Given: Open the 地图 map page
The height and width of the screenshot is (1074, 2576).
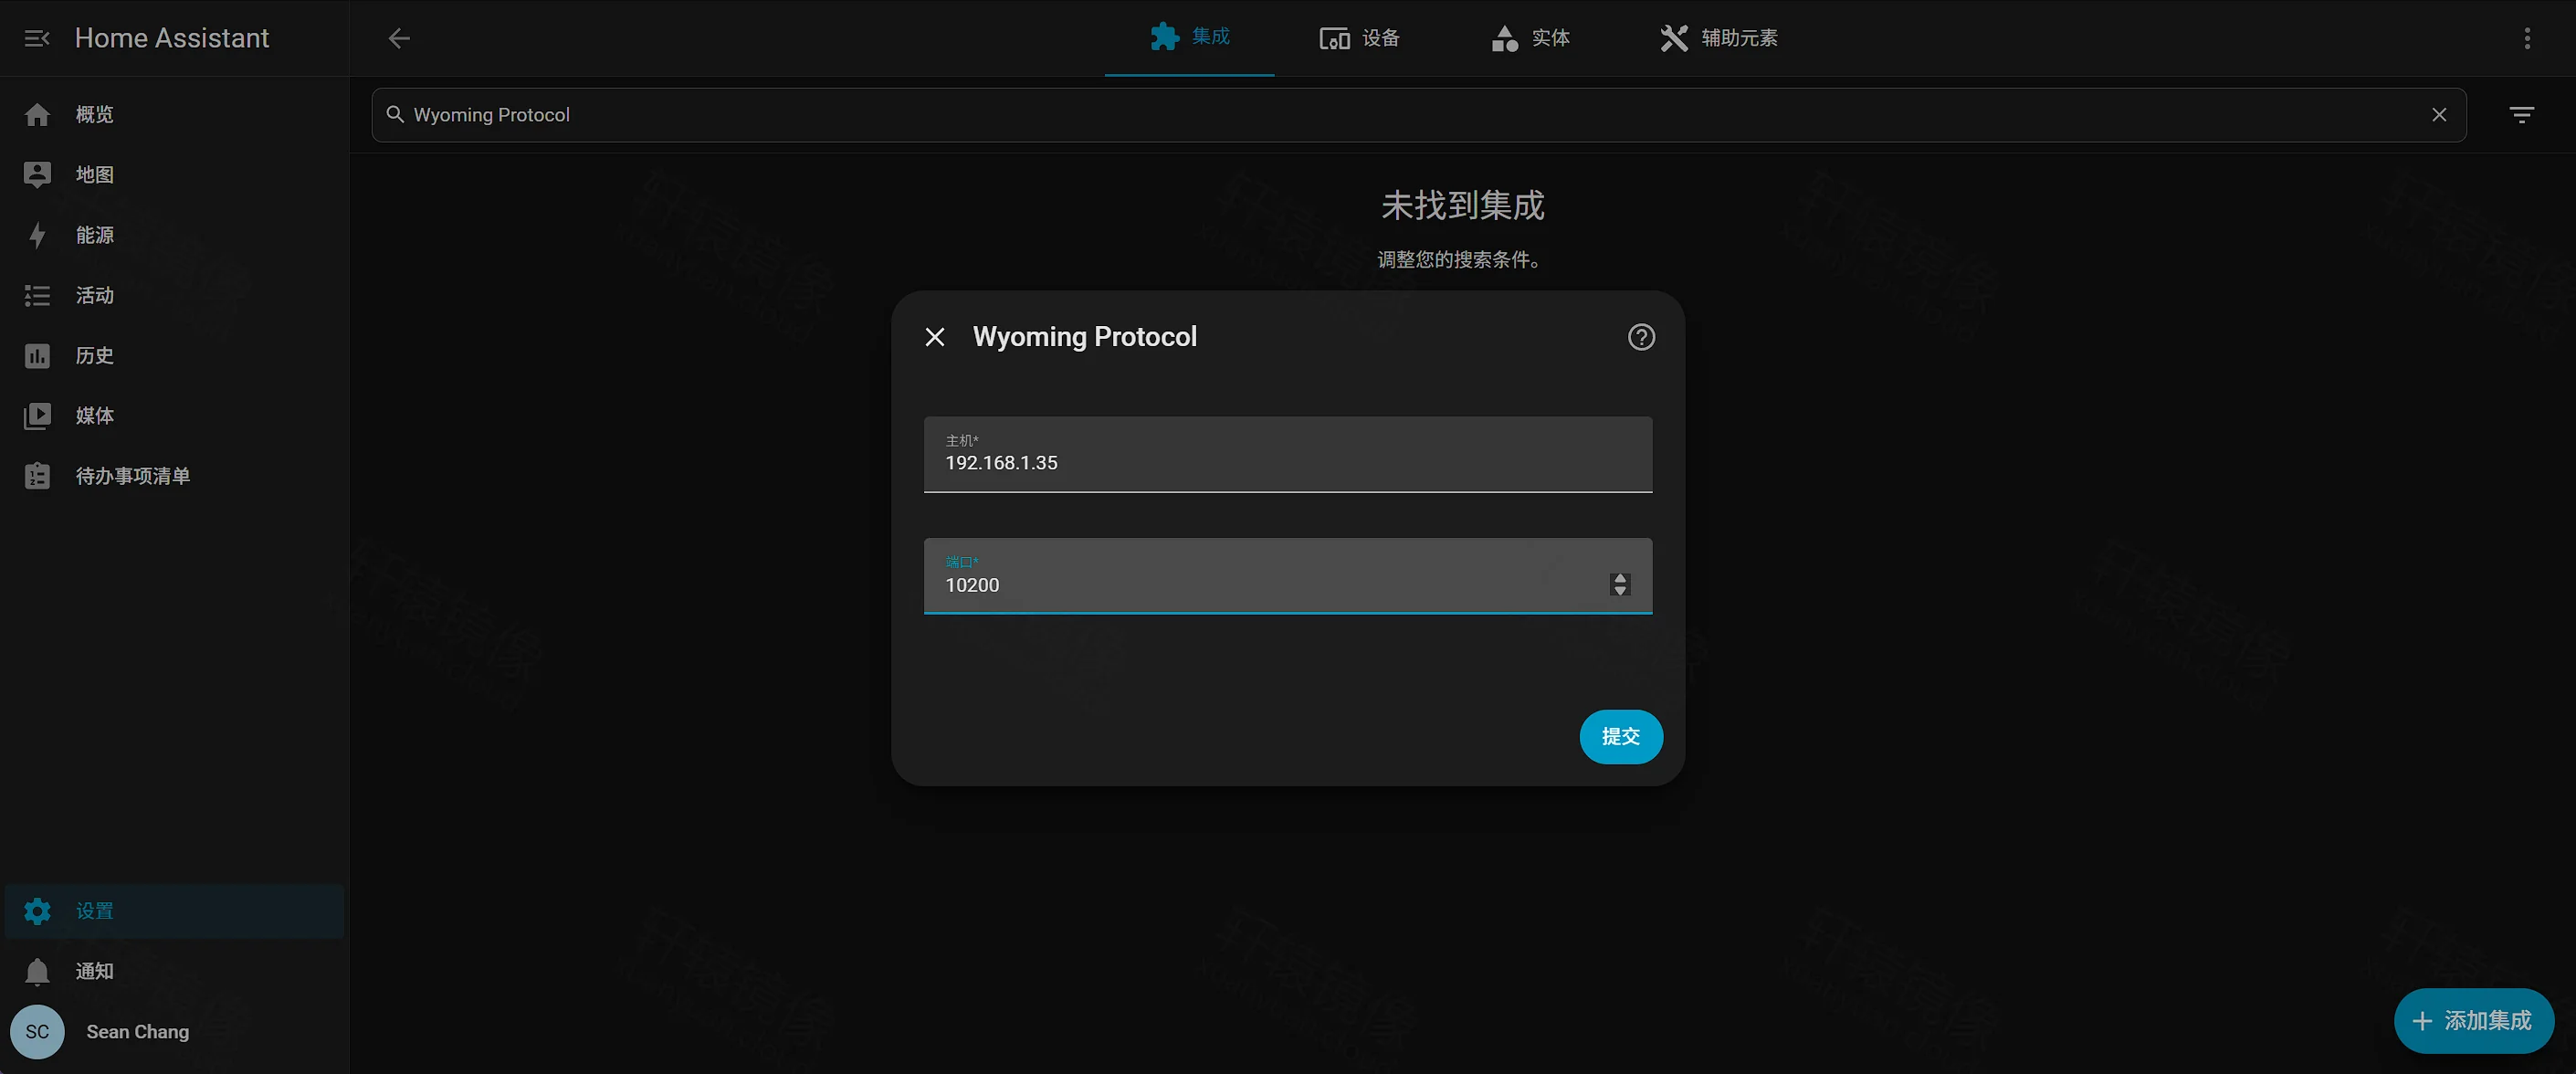Looking at the screenshot, I should [174, 175].
